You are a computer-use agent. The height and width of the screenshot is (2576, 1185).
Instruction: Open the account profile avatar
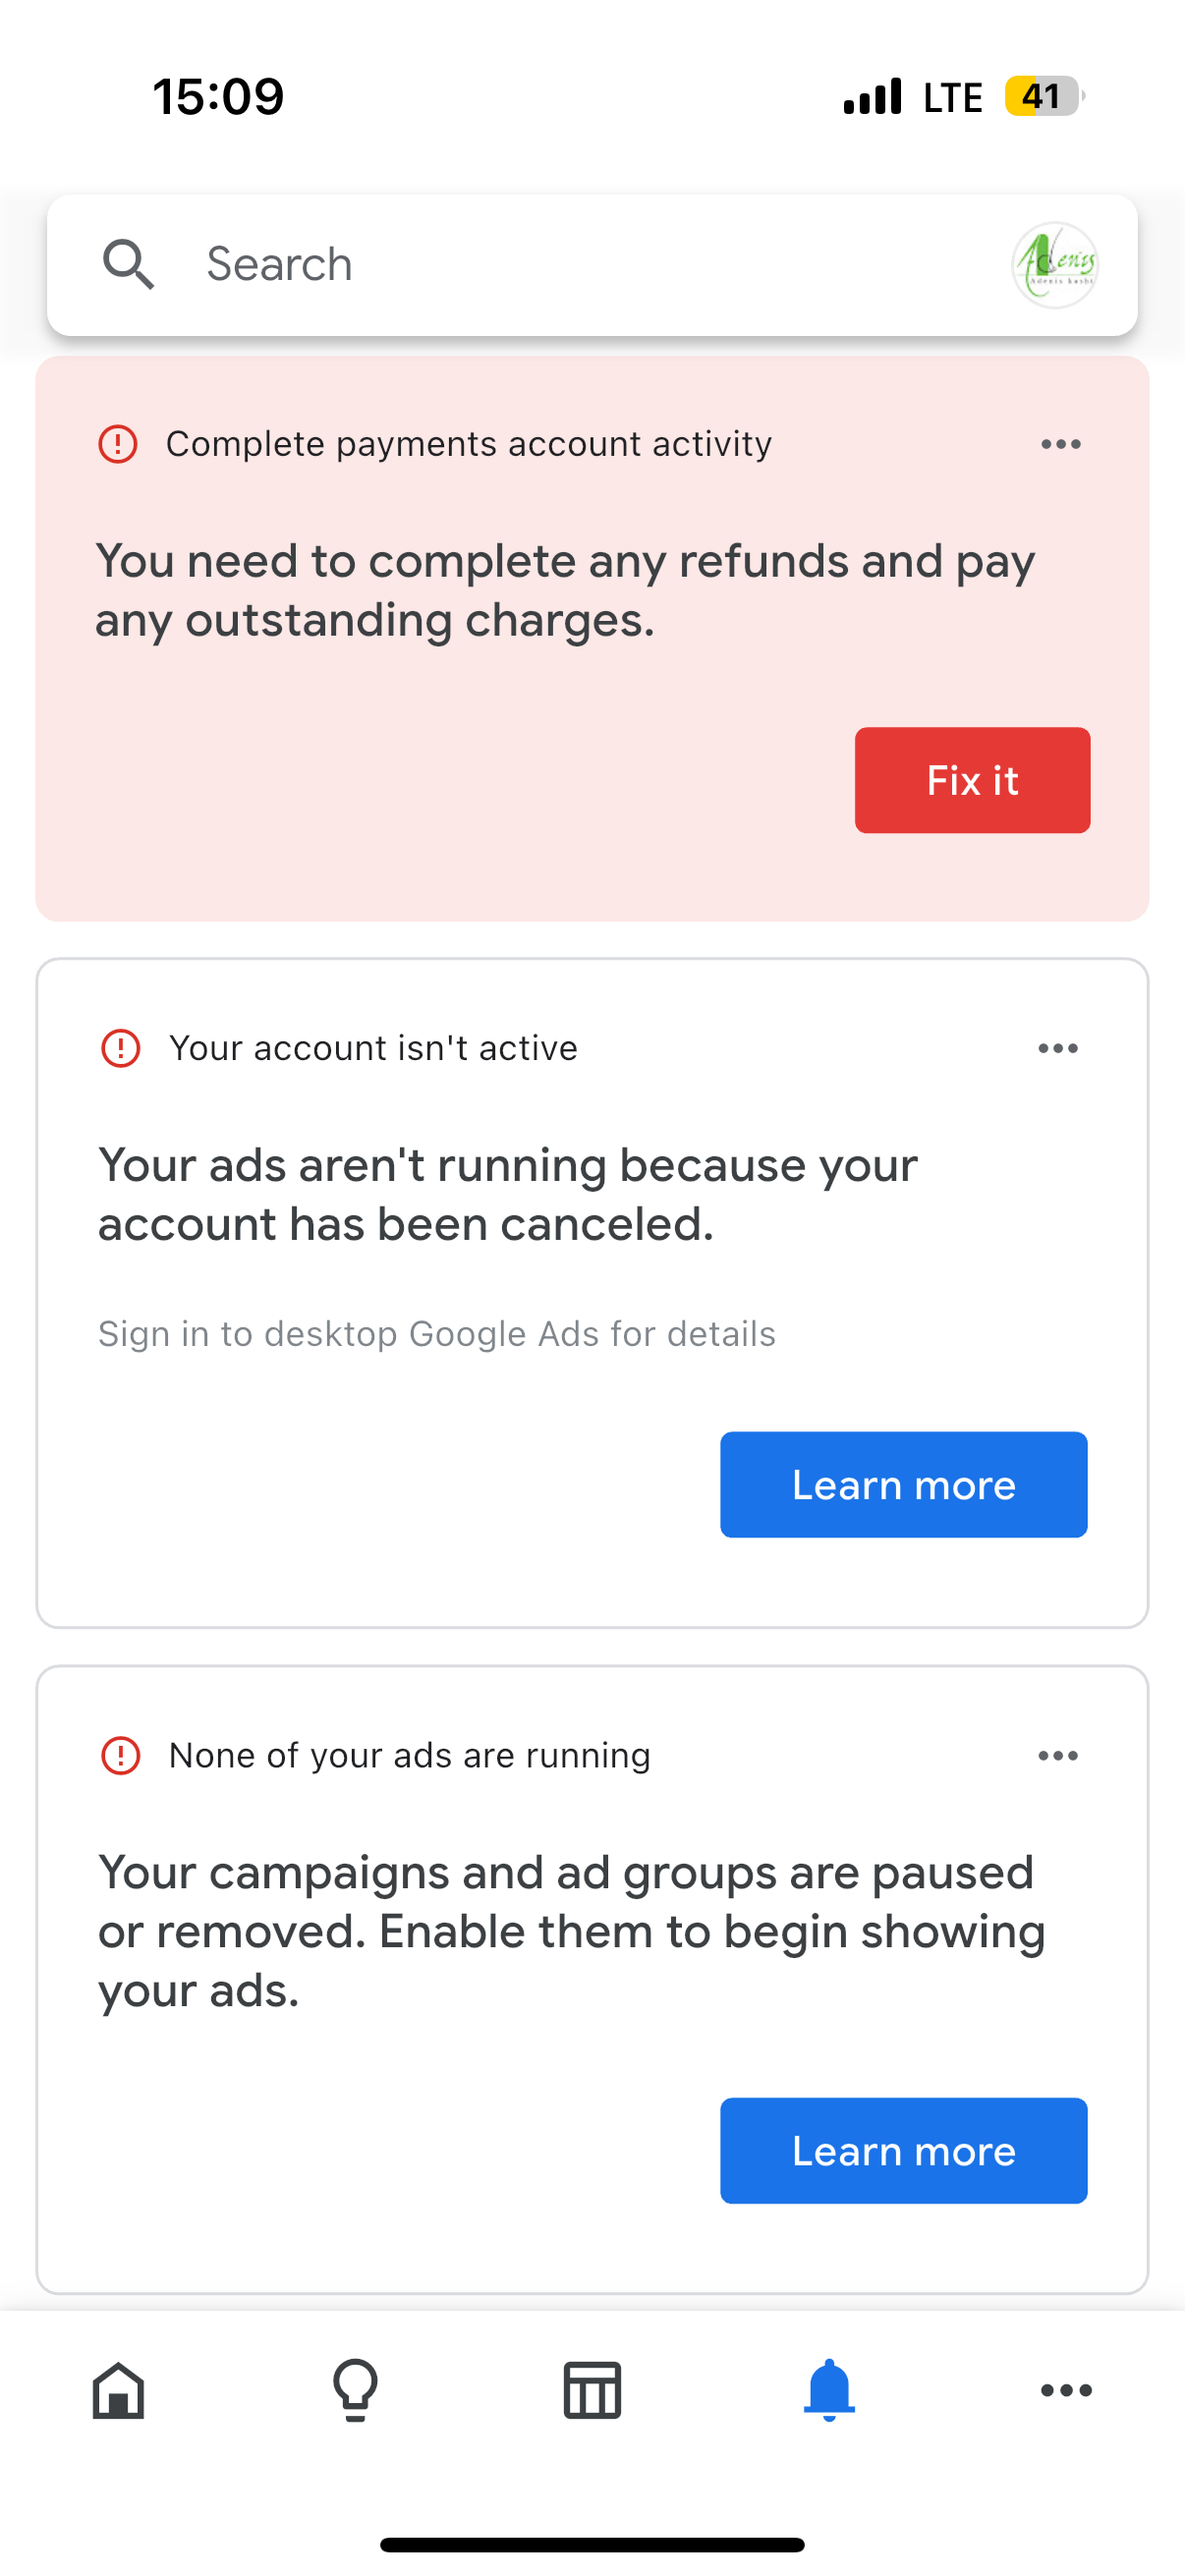point(1055,265)
